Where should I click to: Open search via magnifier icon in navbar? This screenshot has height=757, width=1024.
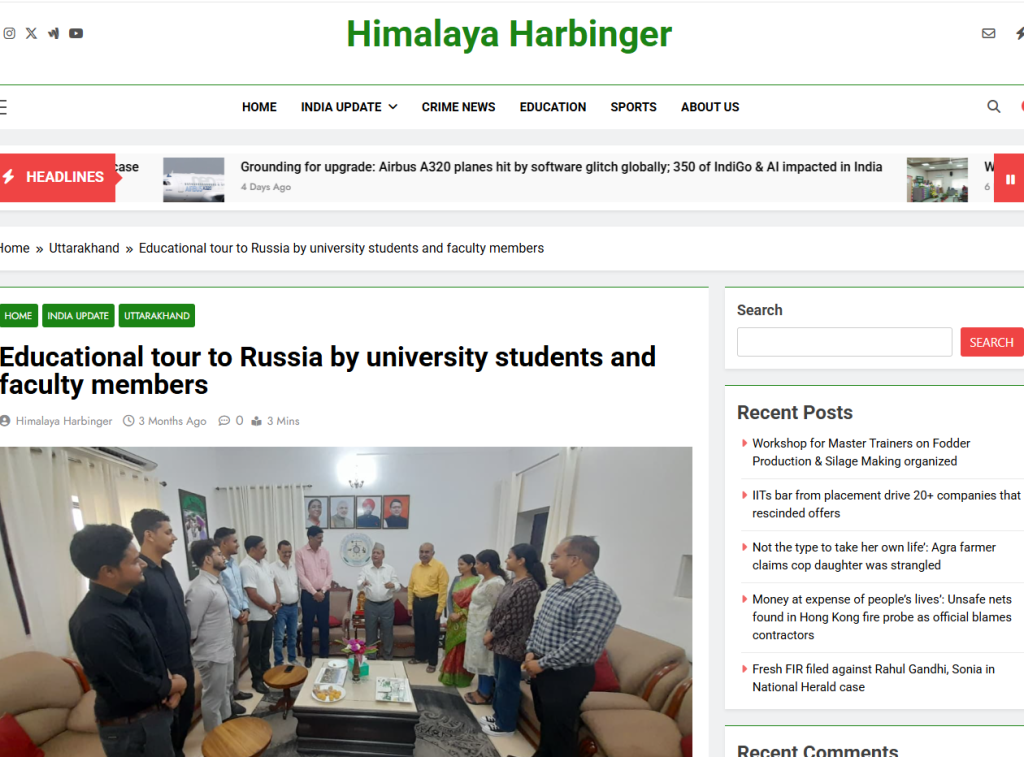pos(993,107)
